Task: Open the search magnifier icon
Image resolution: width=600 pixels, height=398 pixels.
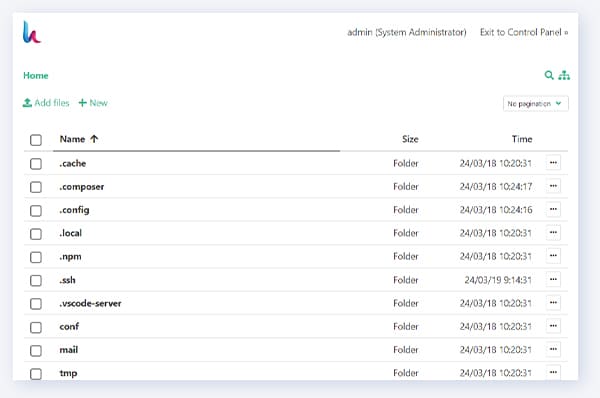Action: pyautogui.click(x=549, y=75)
